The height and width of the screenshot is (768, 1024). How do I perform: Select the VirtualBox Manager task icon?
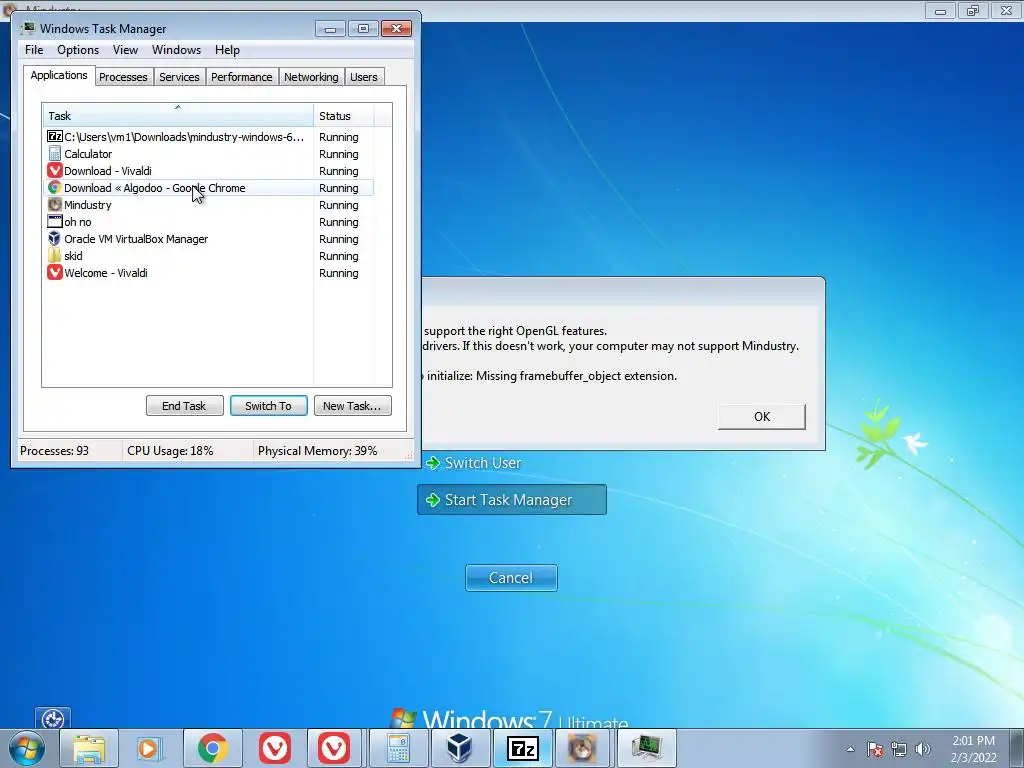55,238
